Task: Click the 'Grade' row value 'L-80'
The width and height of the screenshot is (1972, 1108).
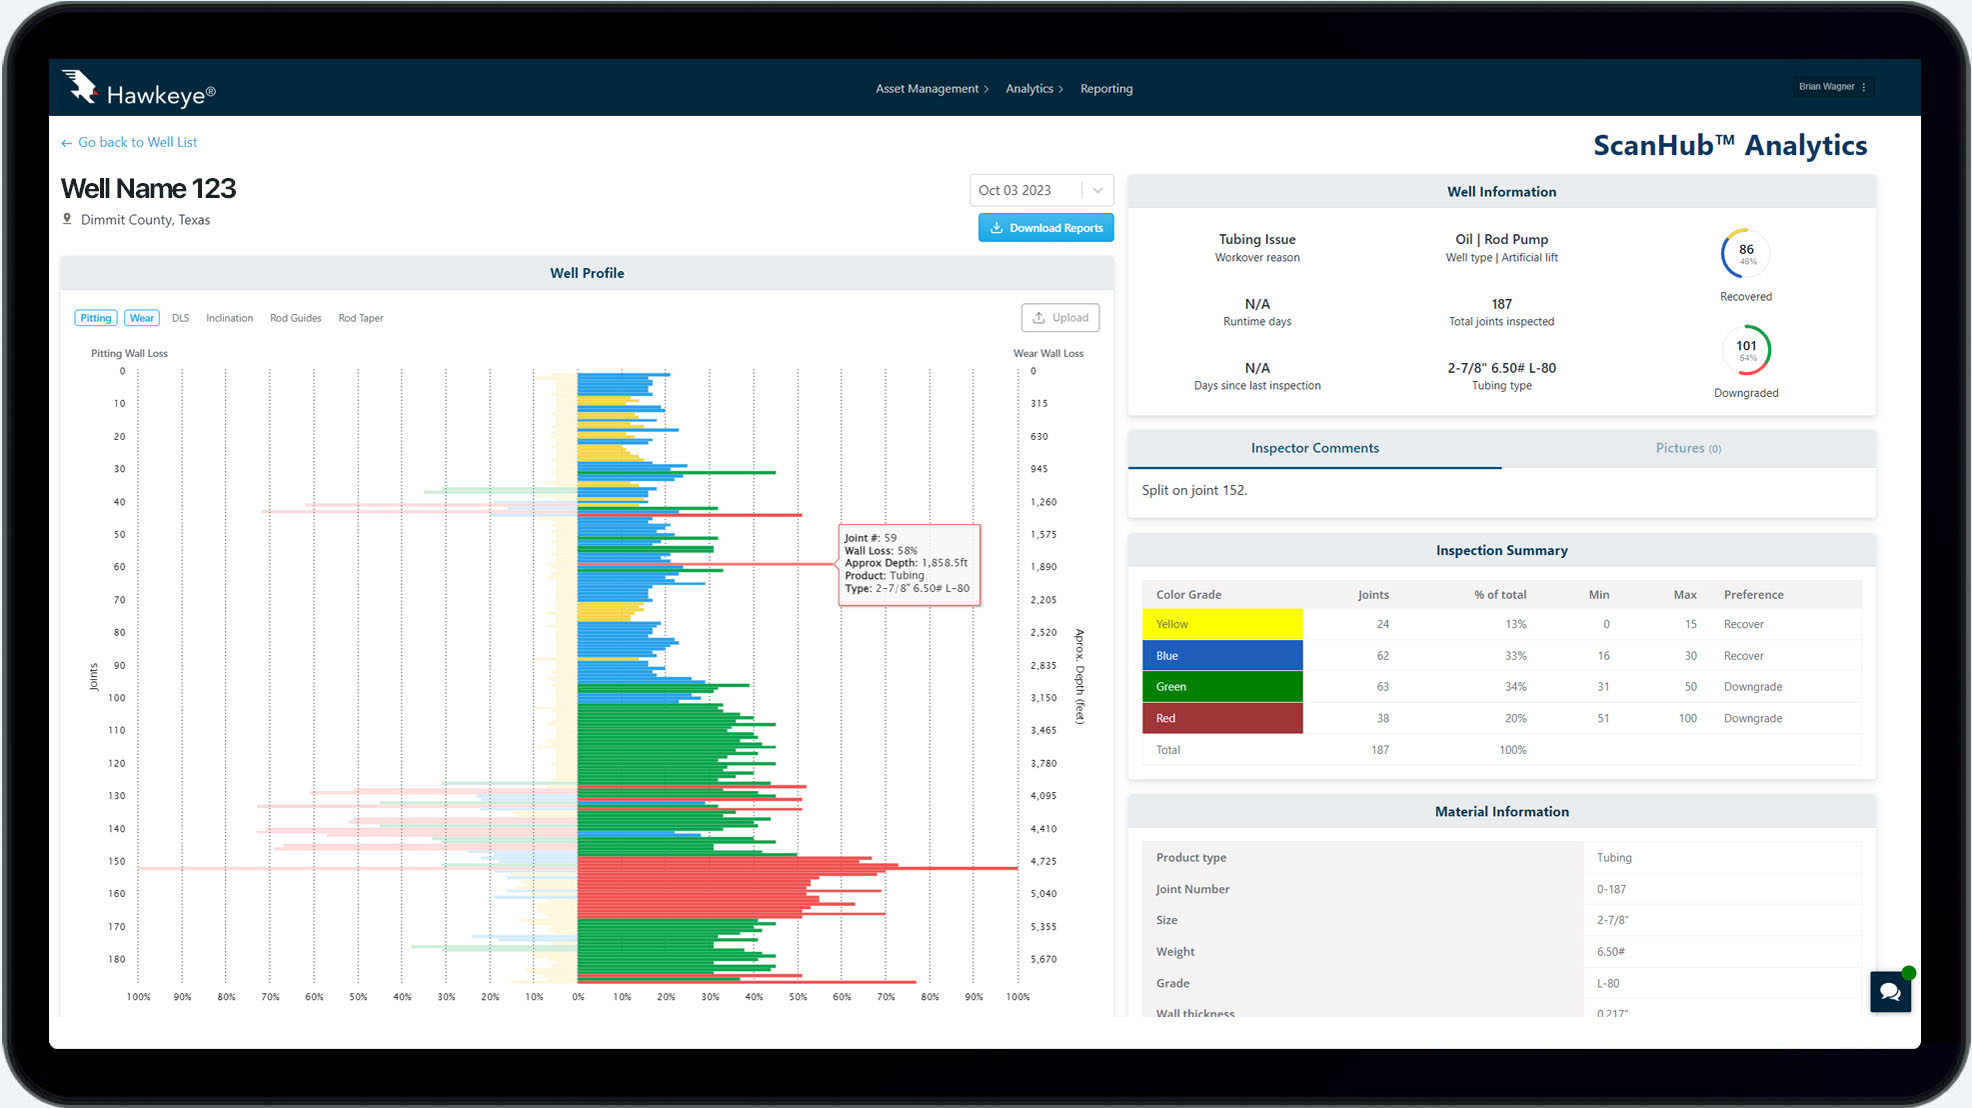Action: click(1608, 983)
